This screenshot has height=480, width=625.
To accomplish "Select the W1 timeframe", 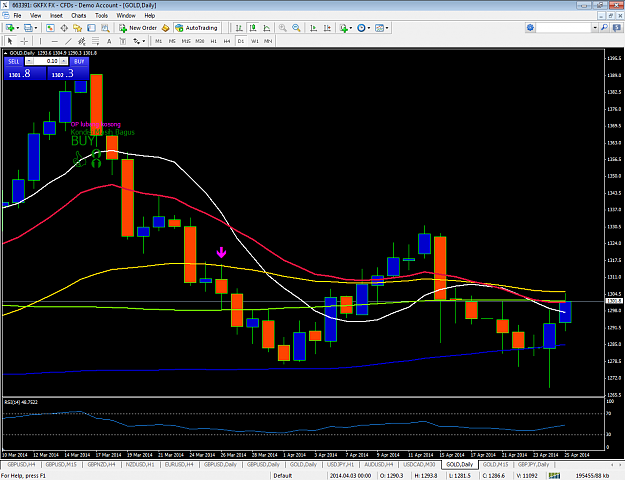I will click(255, 41).
